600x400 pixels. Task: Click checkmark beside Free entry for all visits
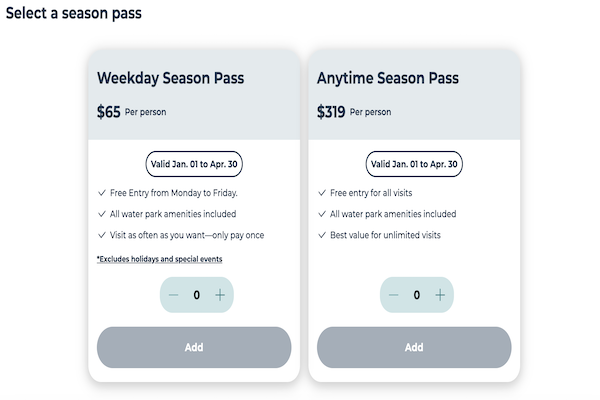(x=322, y=192)
